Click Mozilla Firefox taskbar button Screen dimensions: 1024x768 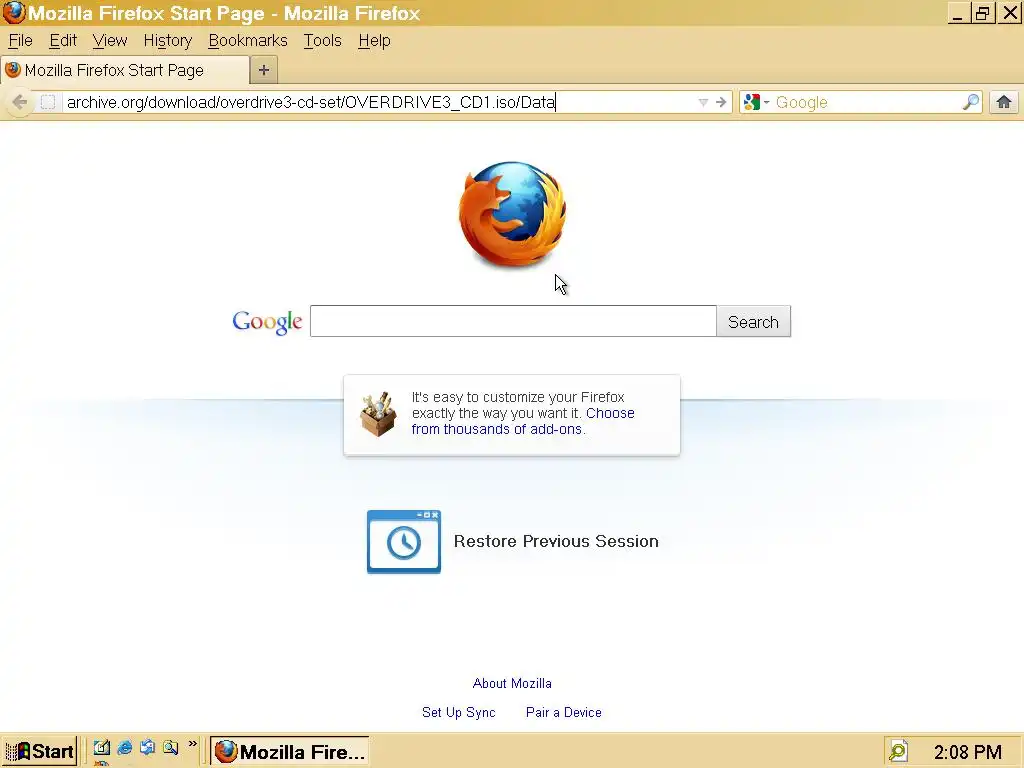click(289, 751)
